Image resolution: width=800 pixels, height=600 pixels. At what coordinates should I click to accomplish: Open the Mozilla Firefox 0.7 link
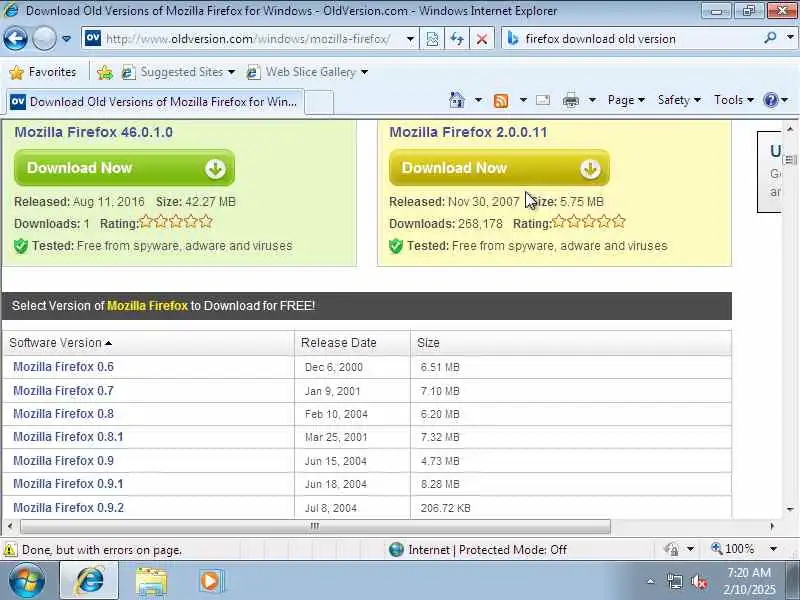(x=63, y=391)
